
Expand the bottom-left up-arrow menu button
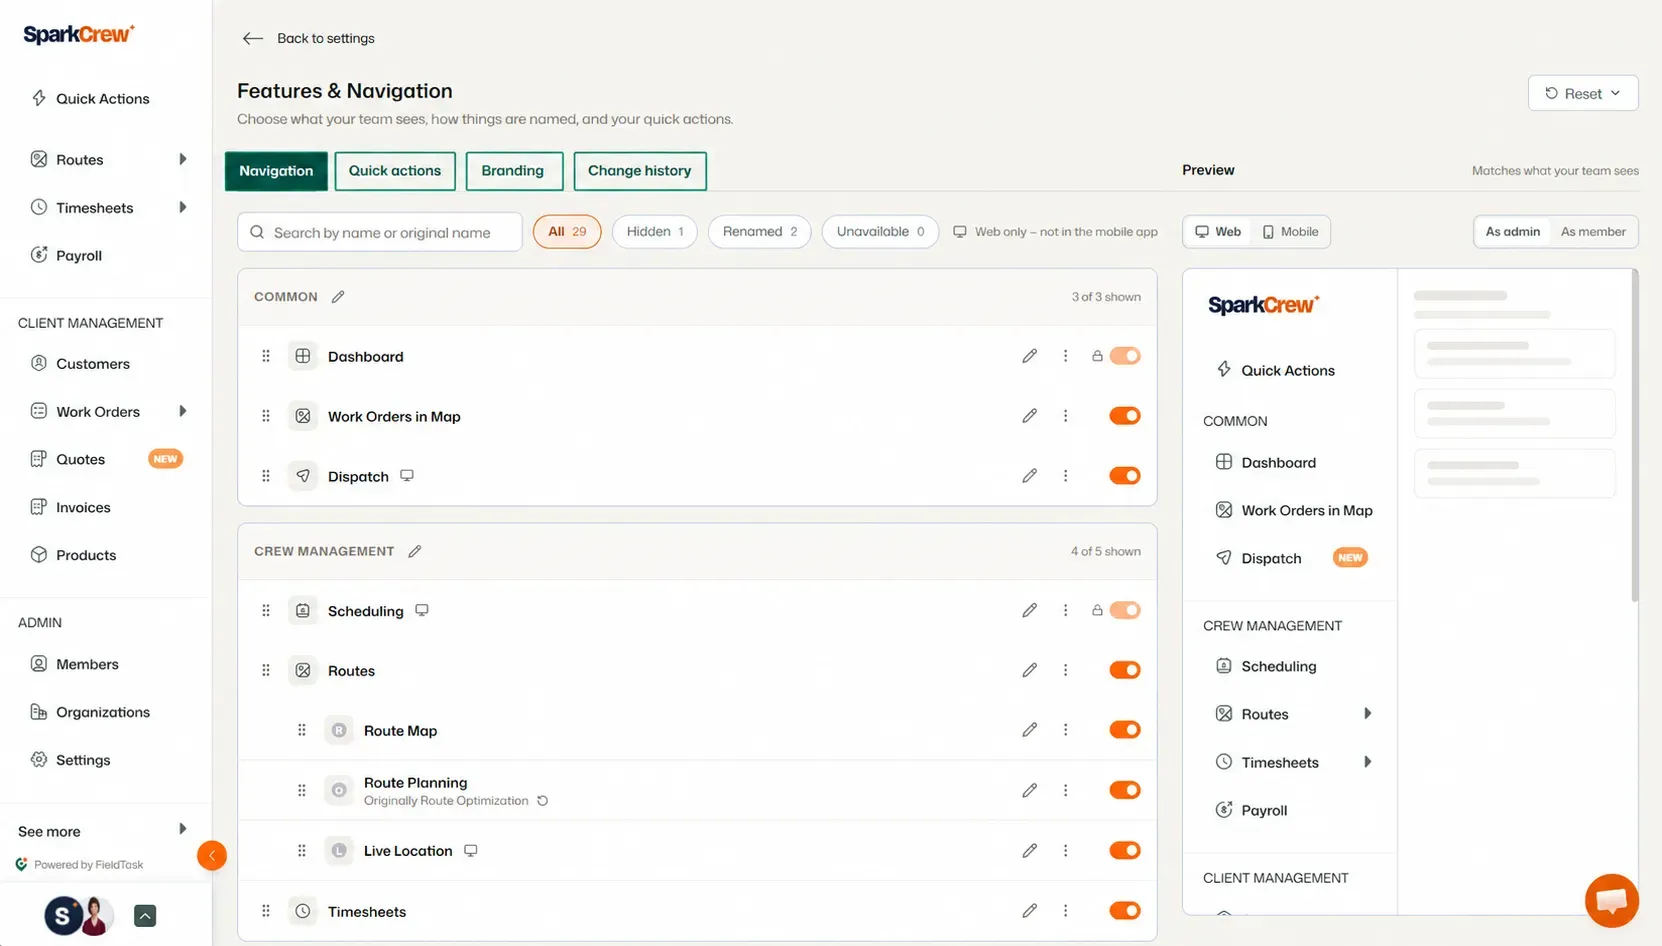(x=145, y=915)
